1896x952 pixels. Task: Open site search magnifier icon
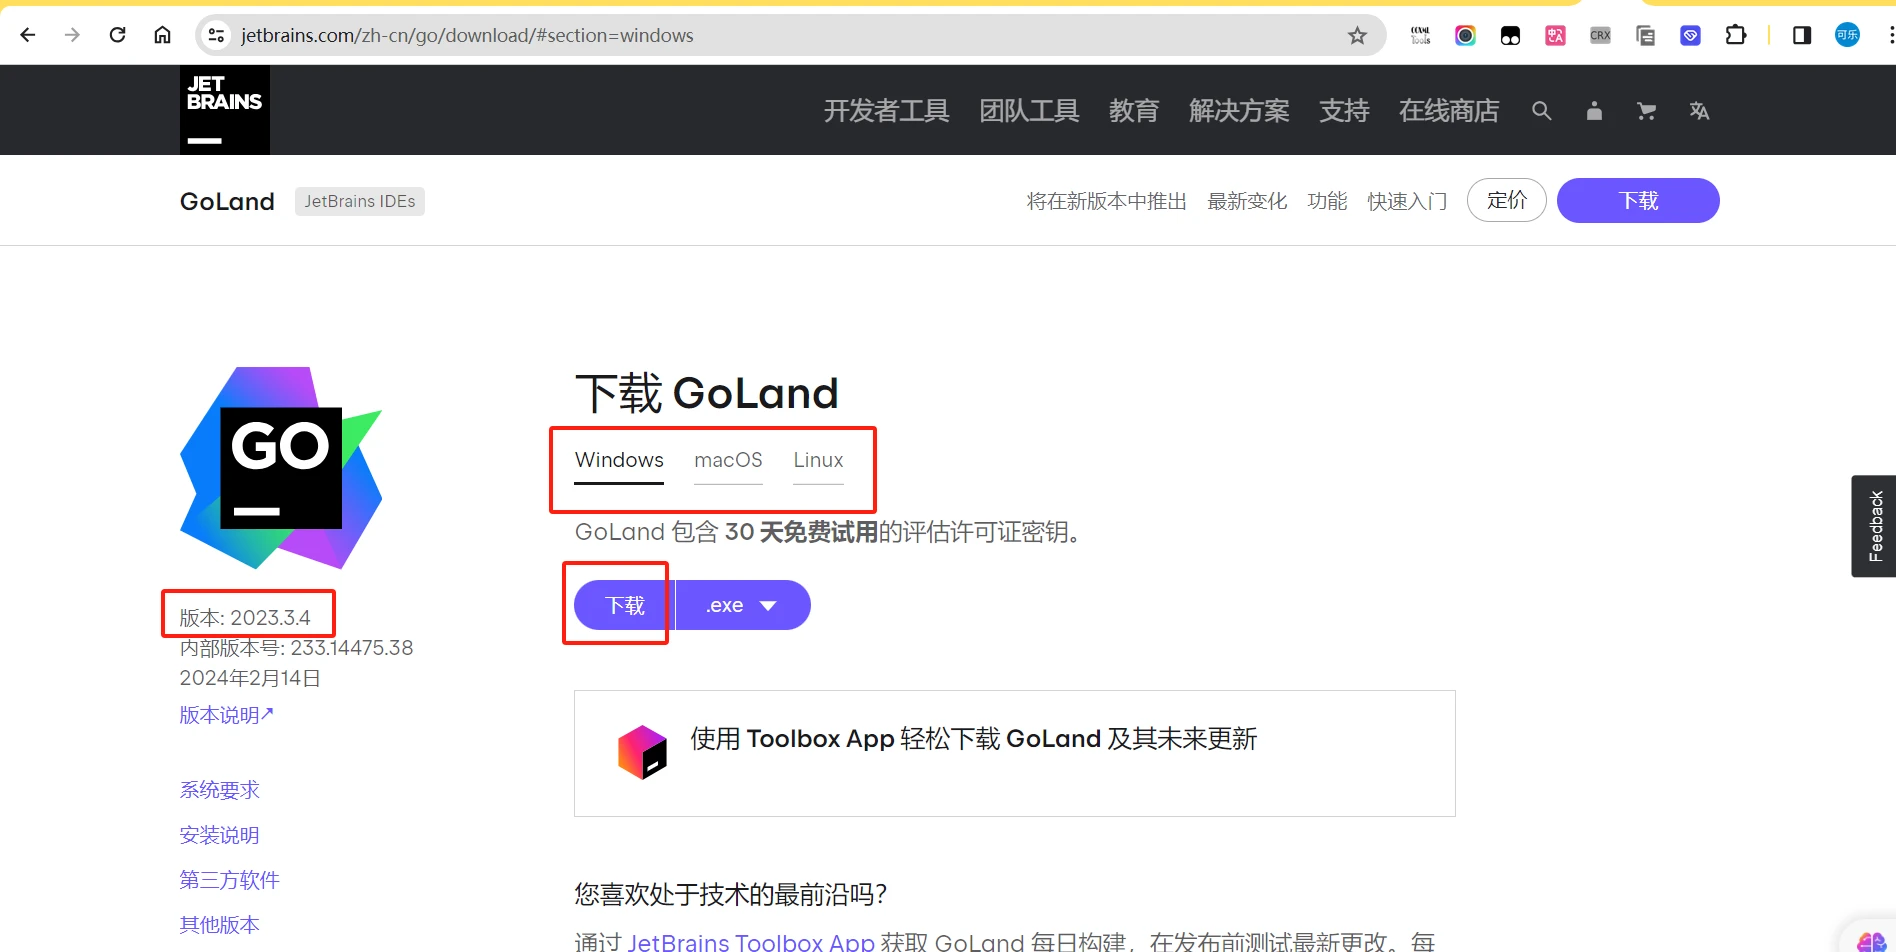(x=1542, y=111)
